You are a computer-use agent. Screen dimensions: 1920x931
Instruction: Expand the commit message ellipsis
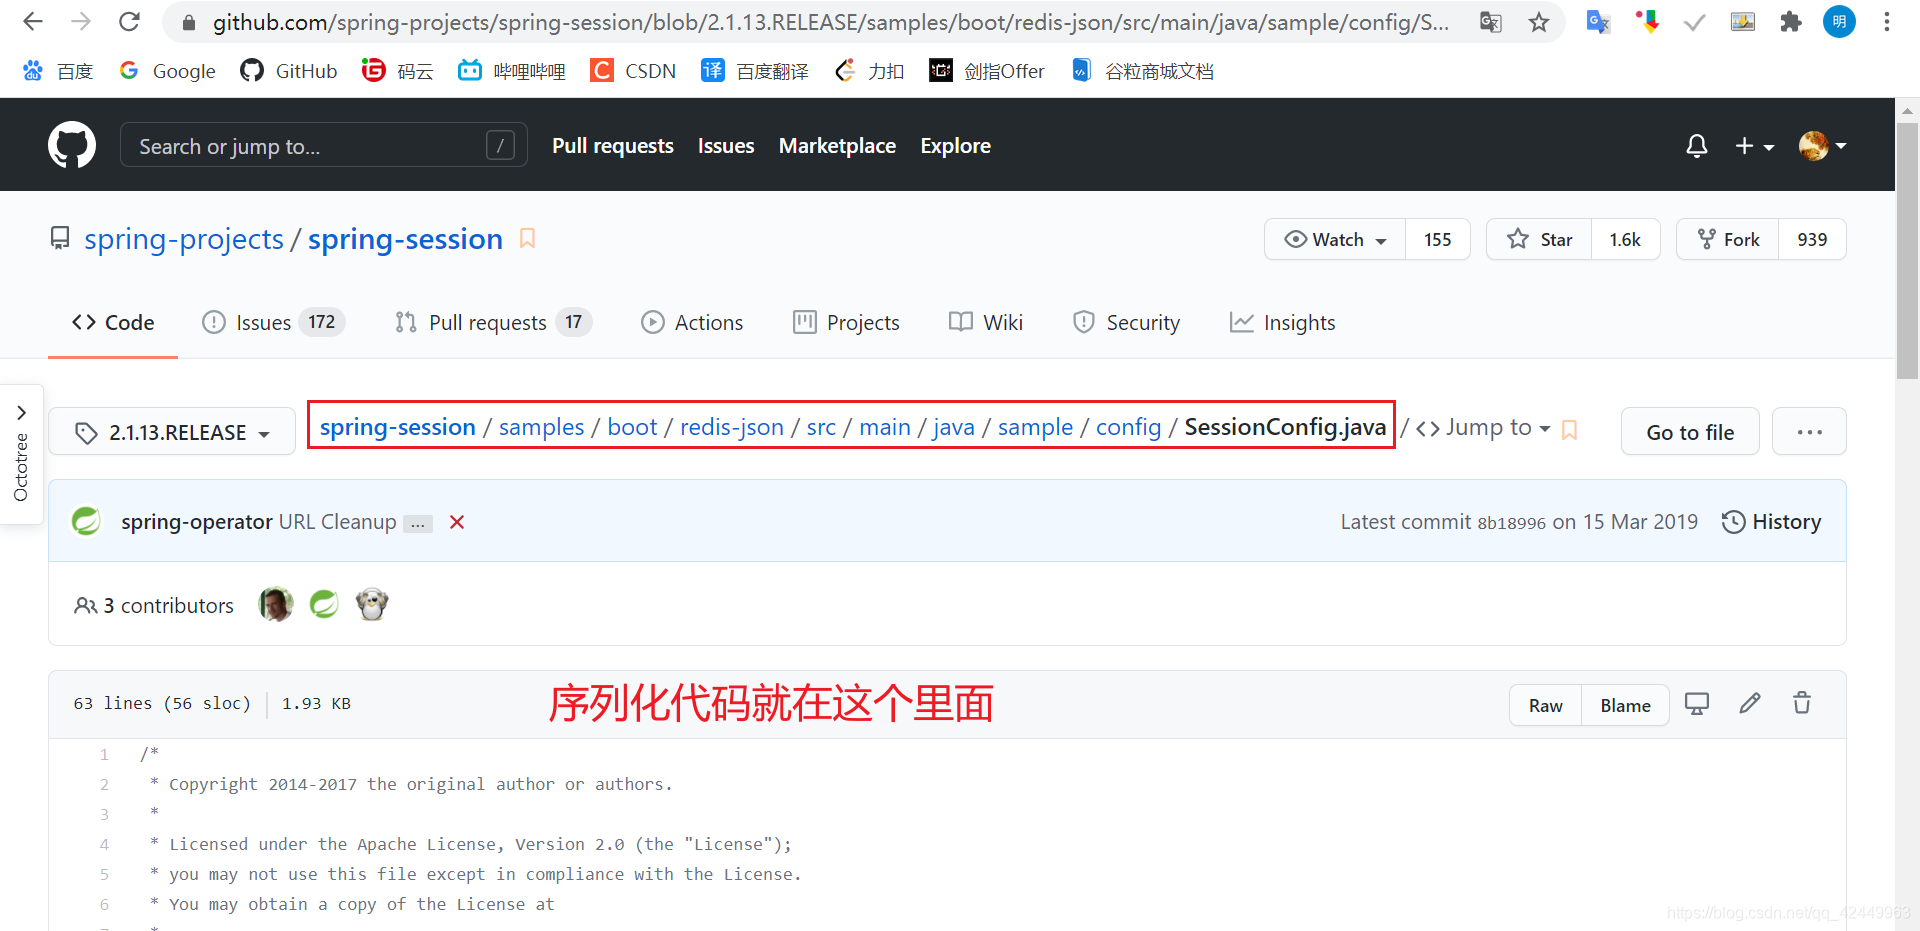(x=418, y=523)
